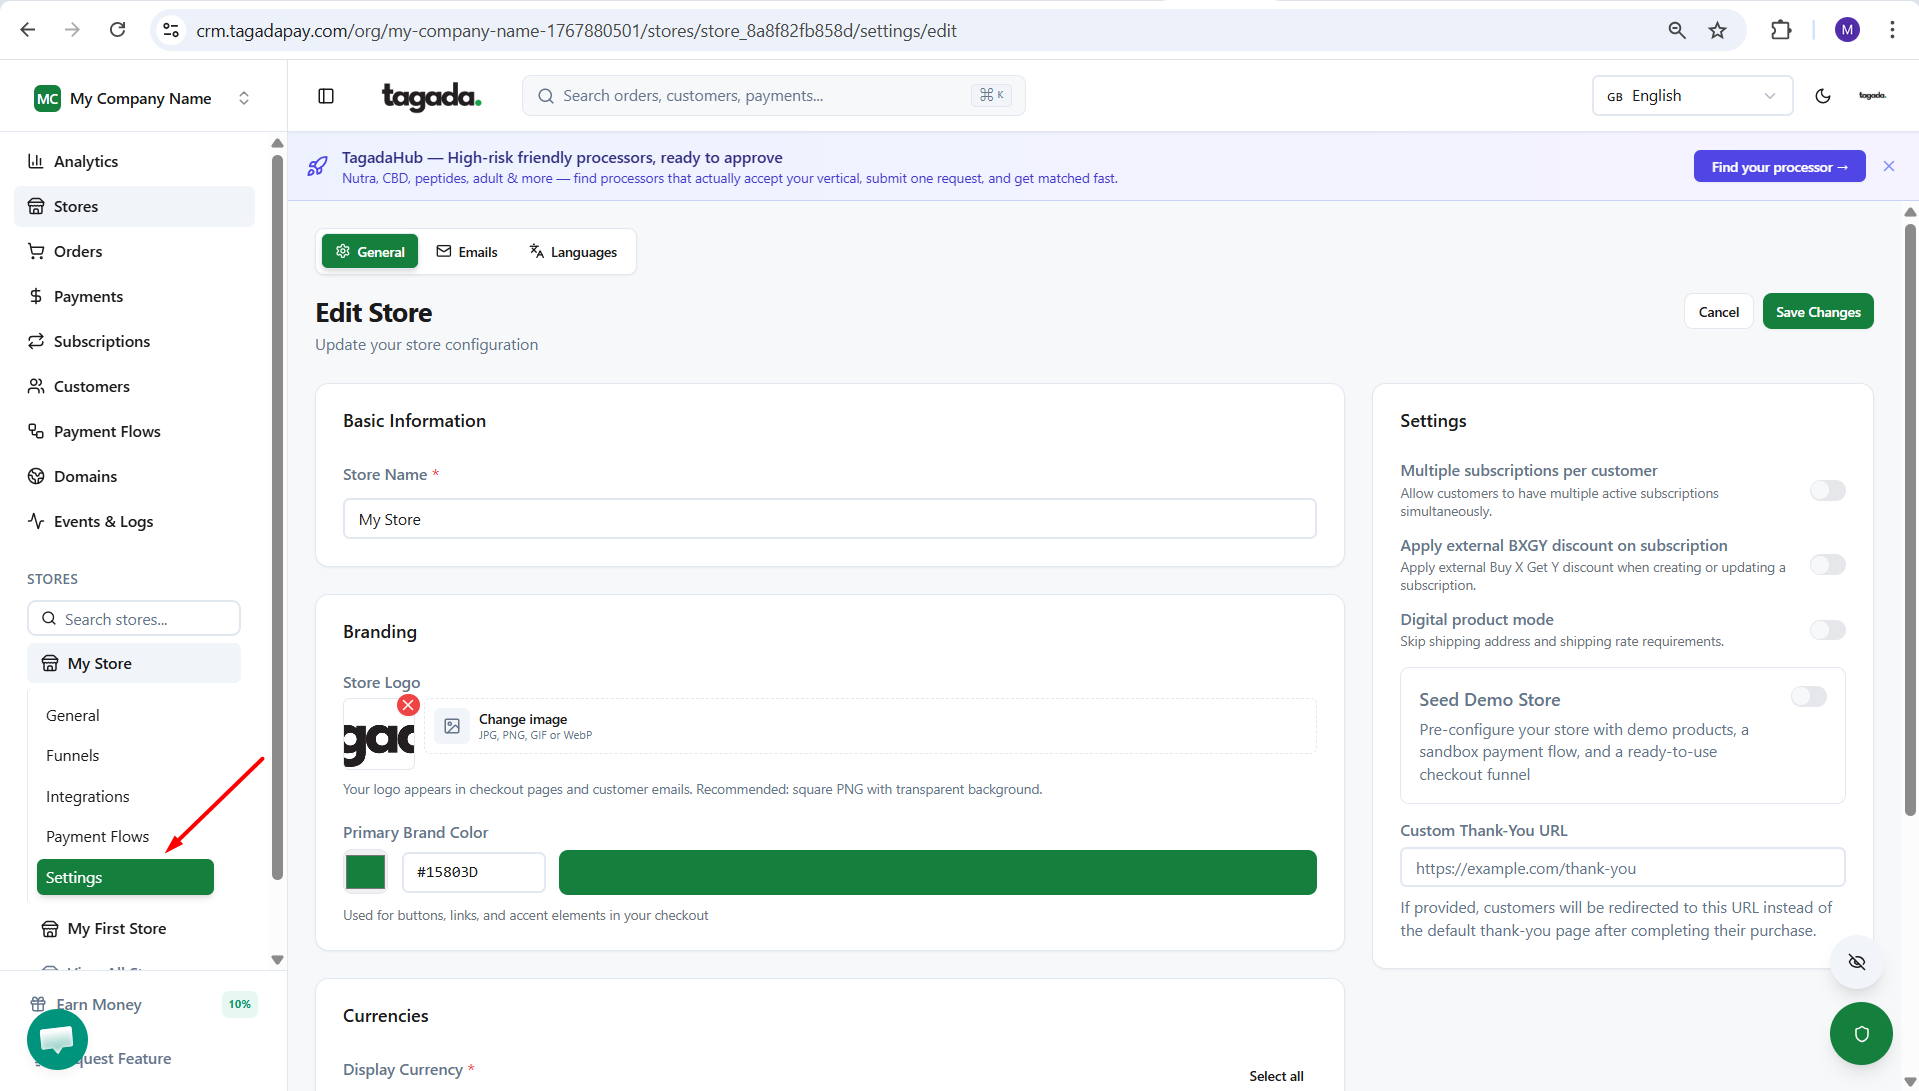The width and height of the screenshot is (1919, 1091).
Task: Click the green shield floating button
Action: (x=1860, y=1033)
